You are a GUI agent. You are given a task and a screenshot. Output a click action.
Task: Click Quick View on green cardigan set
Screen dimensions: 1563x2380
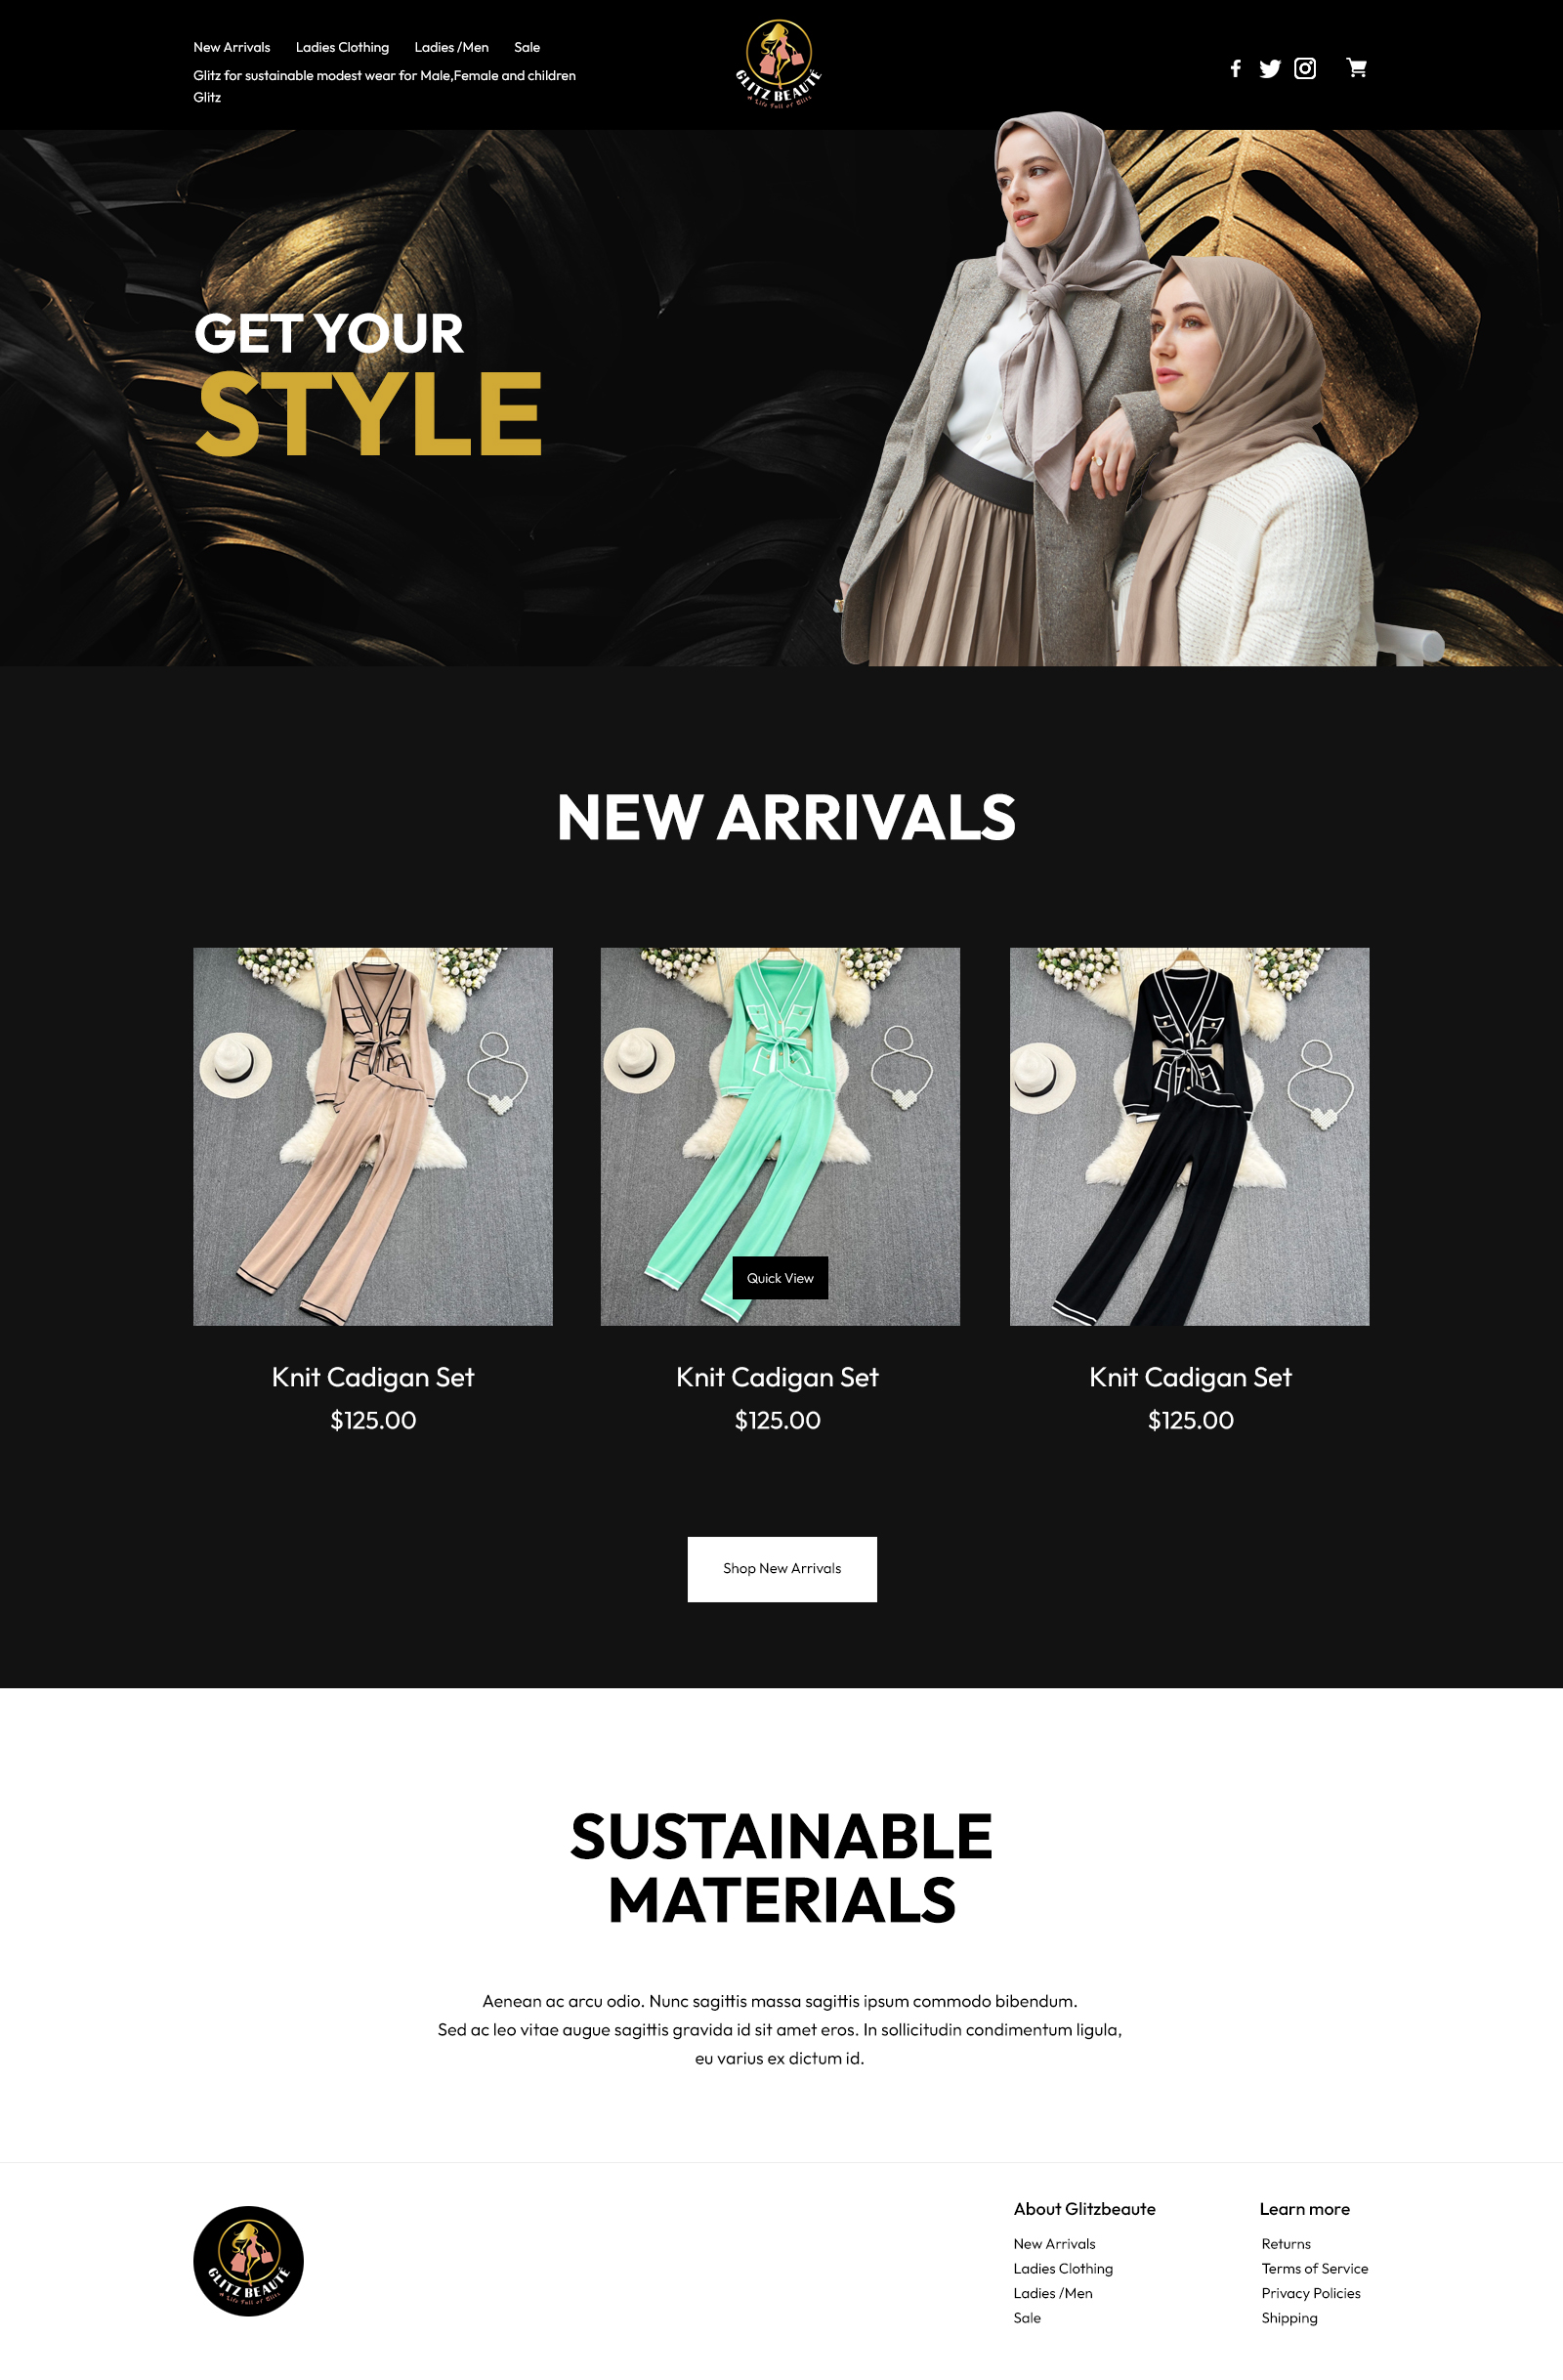780,1278
